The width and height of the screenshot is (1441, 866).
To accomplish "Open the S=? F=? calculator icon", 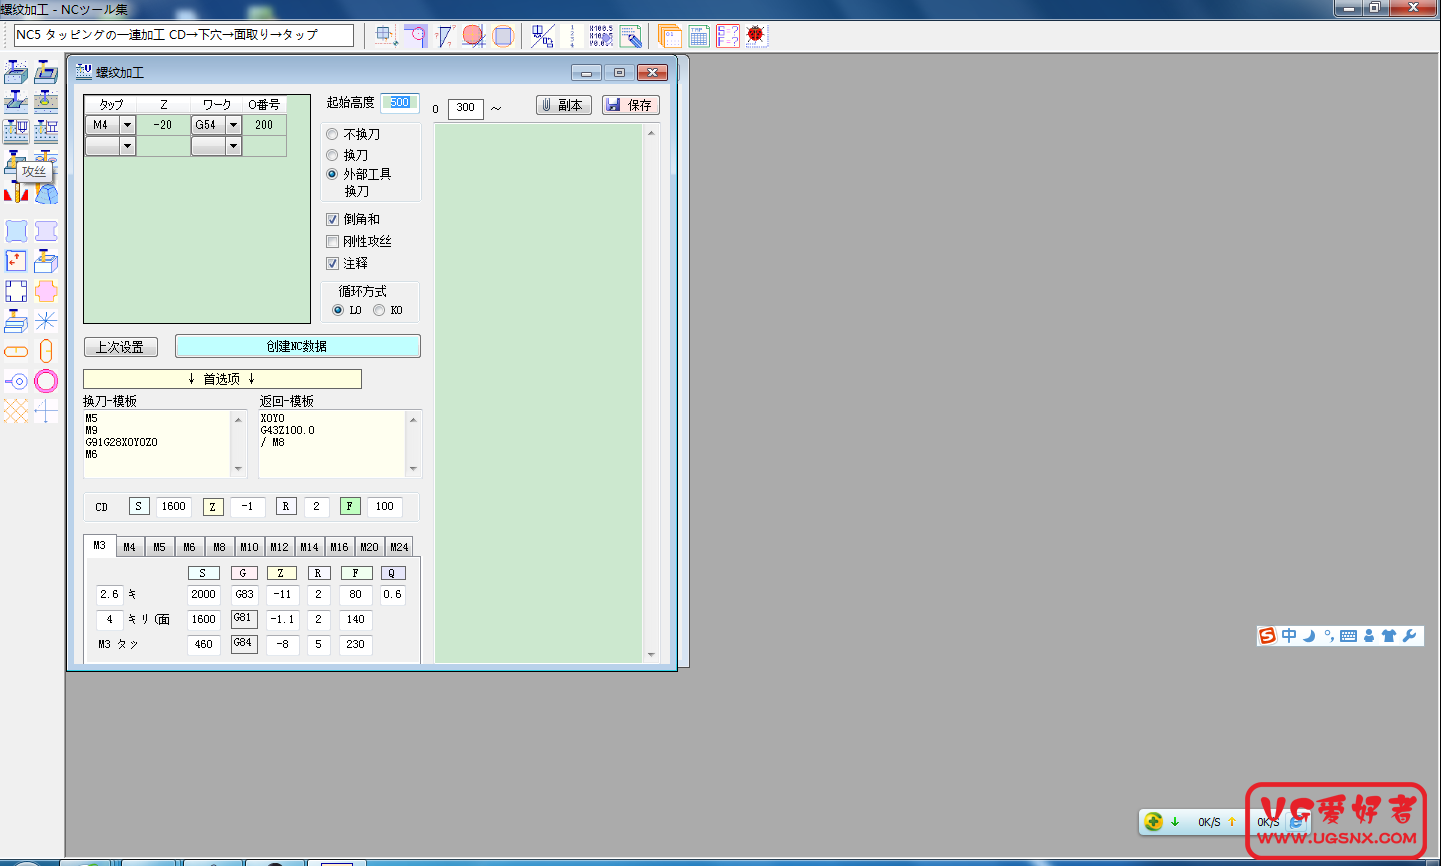I will [x=728, y=36].
